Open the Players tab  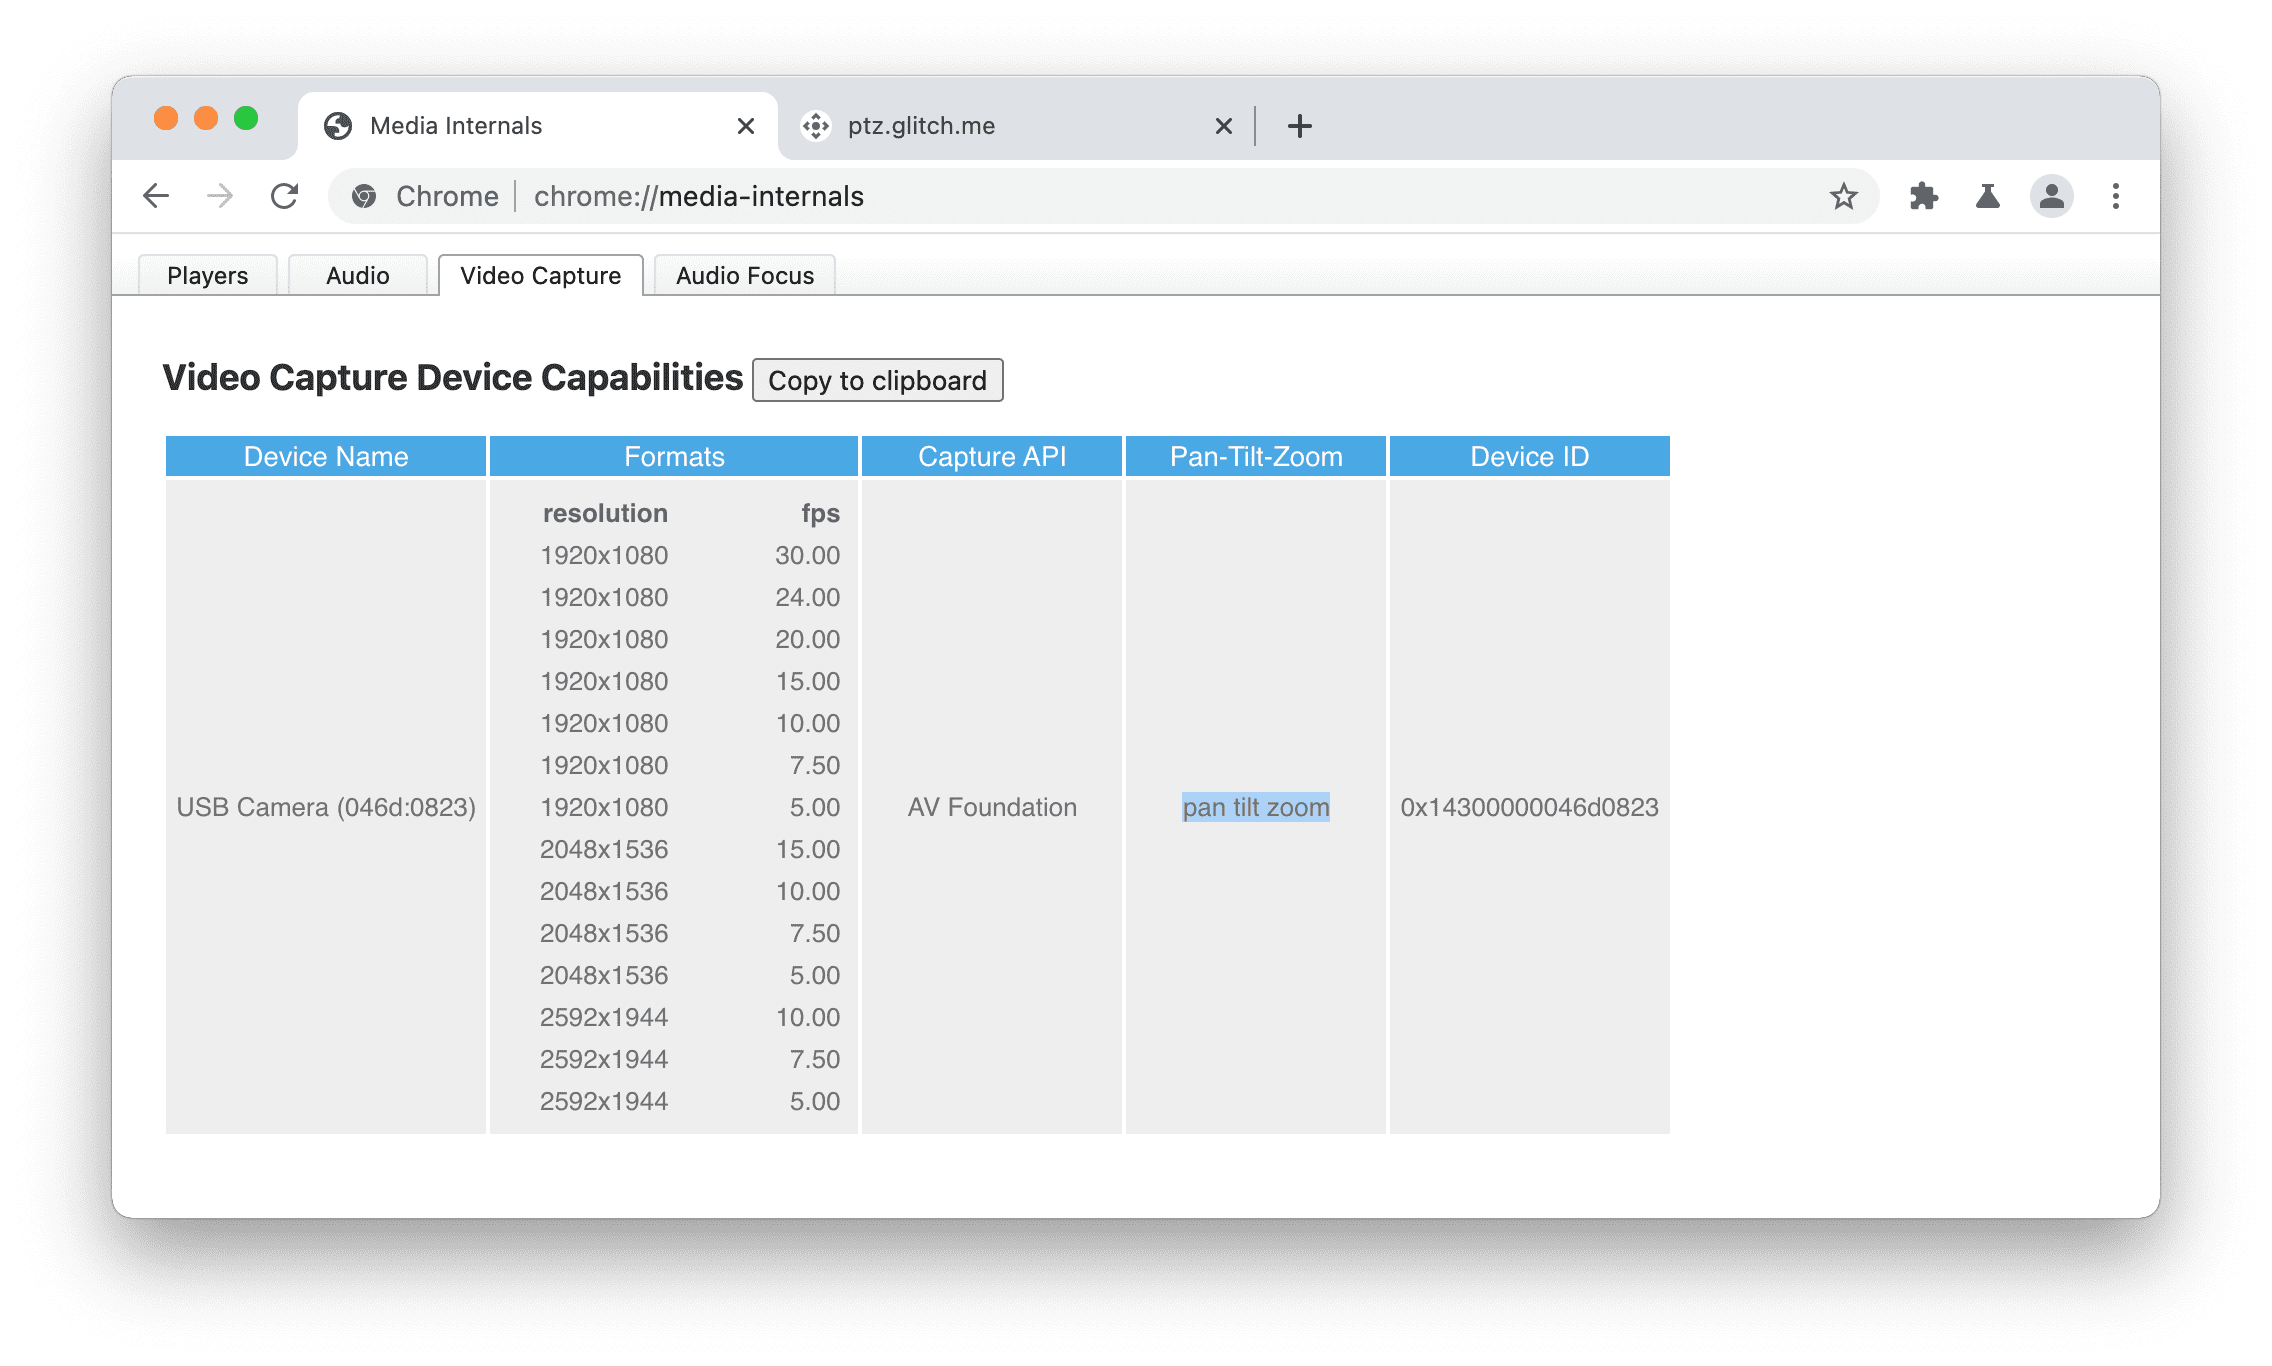click(208, 274)
